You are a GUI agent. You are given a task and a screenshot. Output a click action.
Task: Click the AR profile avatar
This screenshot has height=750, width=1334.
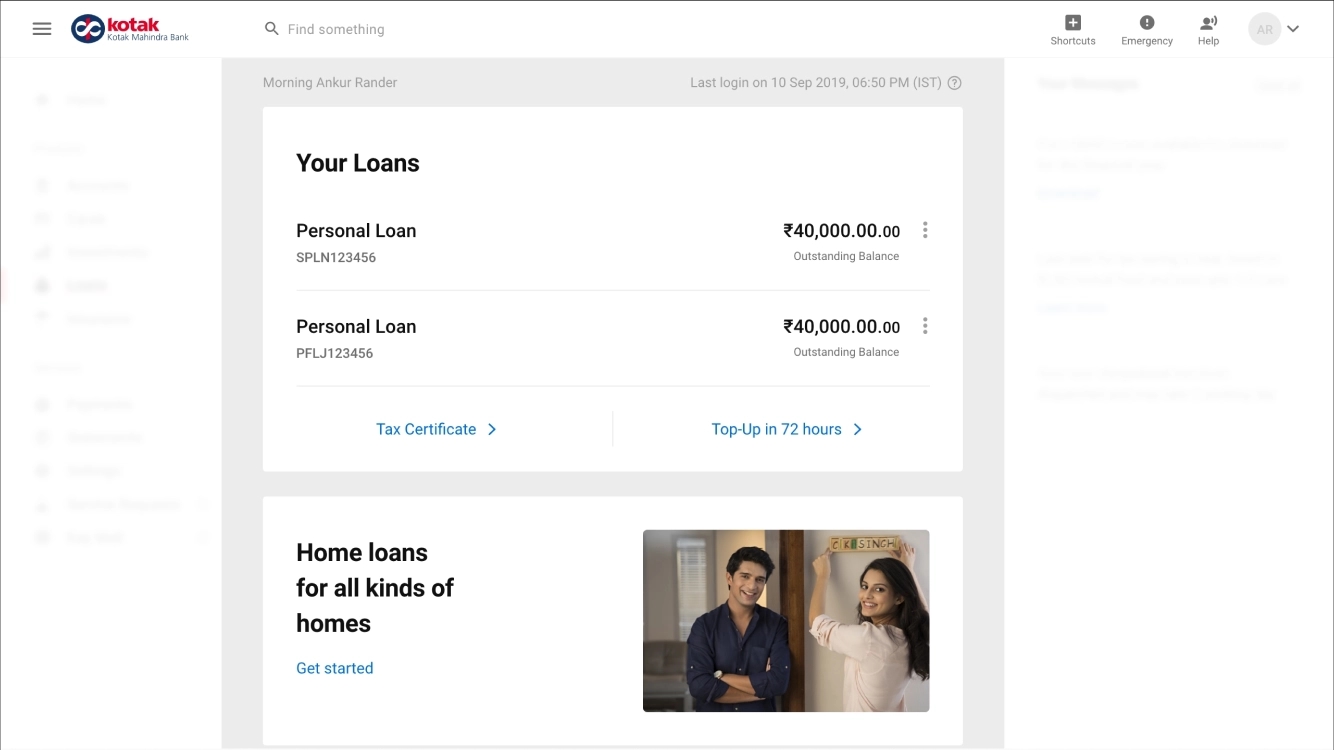[1264, 28]
